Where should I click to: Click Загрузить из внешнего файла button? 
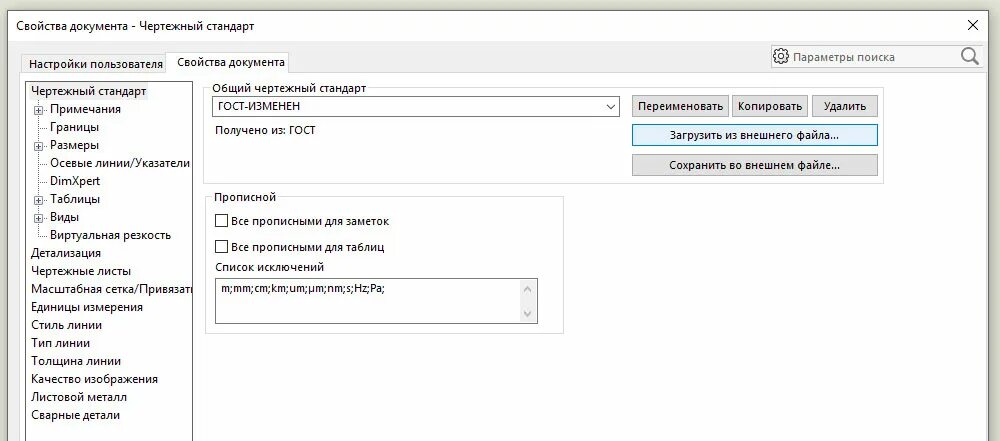[754, 134]
